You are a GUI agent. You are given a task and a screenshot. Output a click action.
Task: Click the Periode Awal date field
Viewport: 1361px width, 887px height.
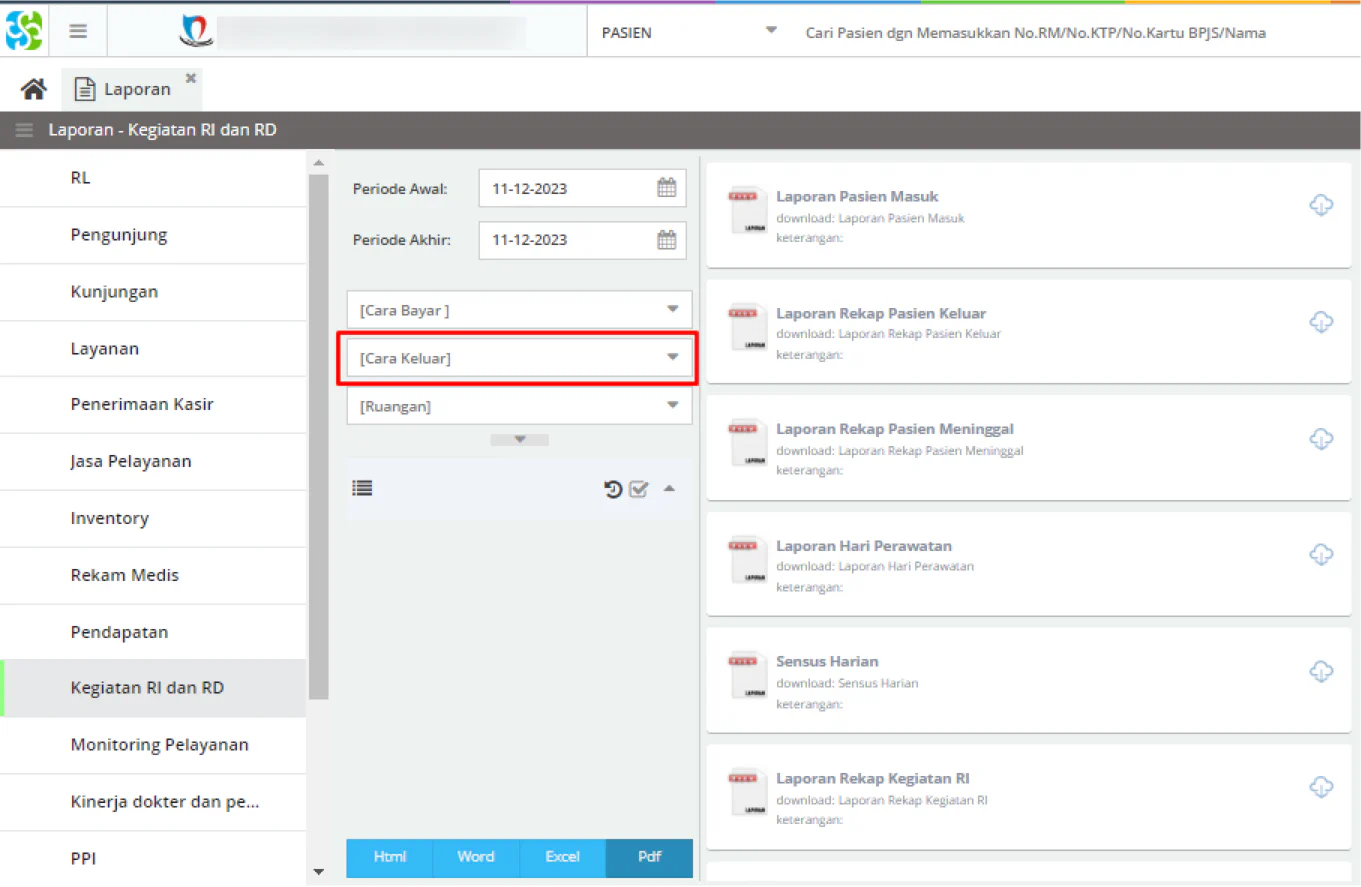point(583,188)
